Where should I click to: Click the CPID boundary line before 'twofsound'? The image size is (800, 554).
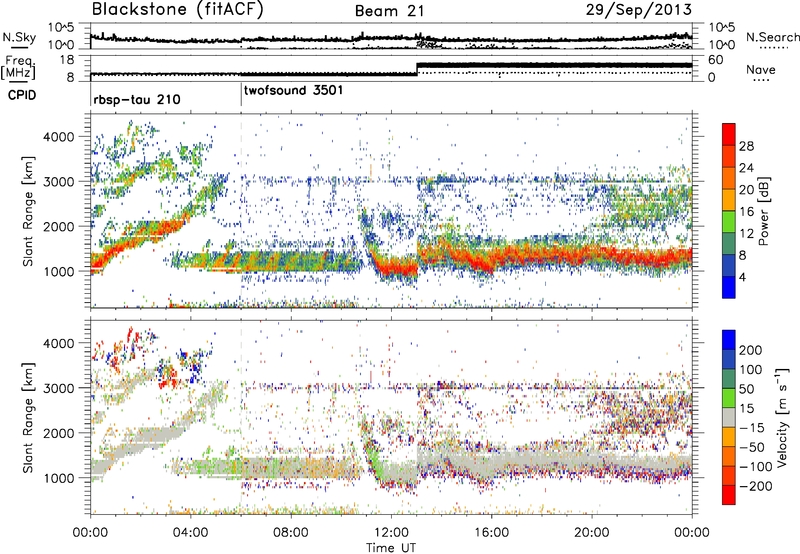[x=241, y=93]
